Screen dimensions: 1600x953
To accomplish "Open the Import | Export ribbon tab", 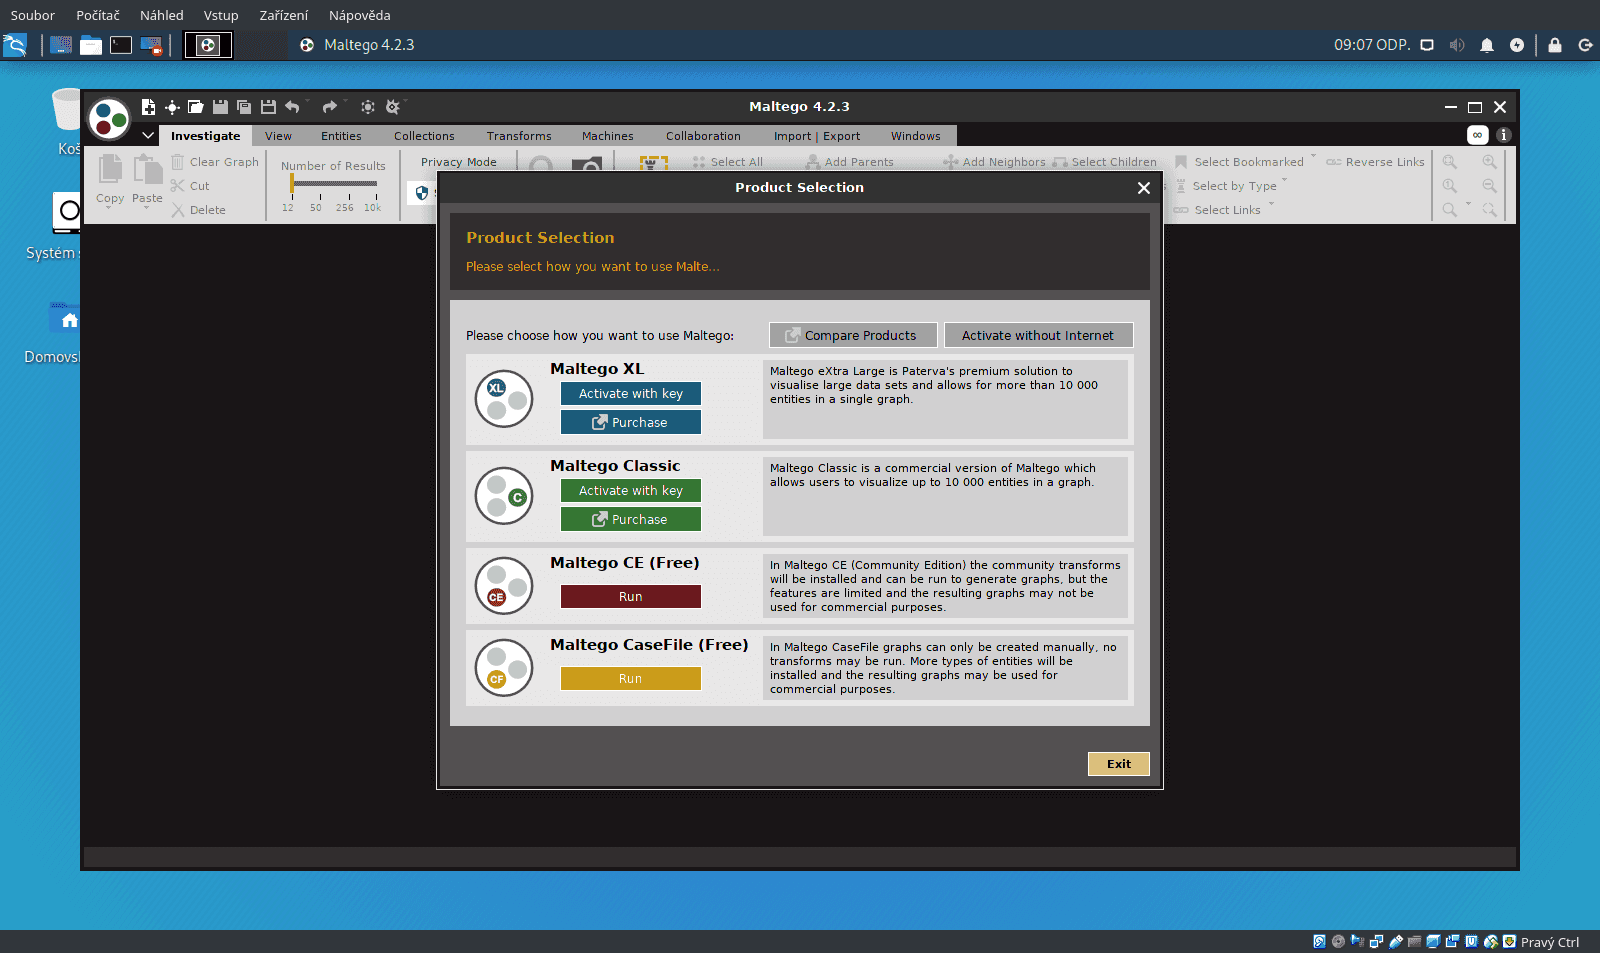I will [817, 136].
